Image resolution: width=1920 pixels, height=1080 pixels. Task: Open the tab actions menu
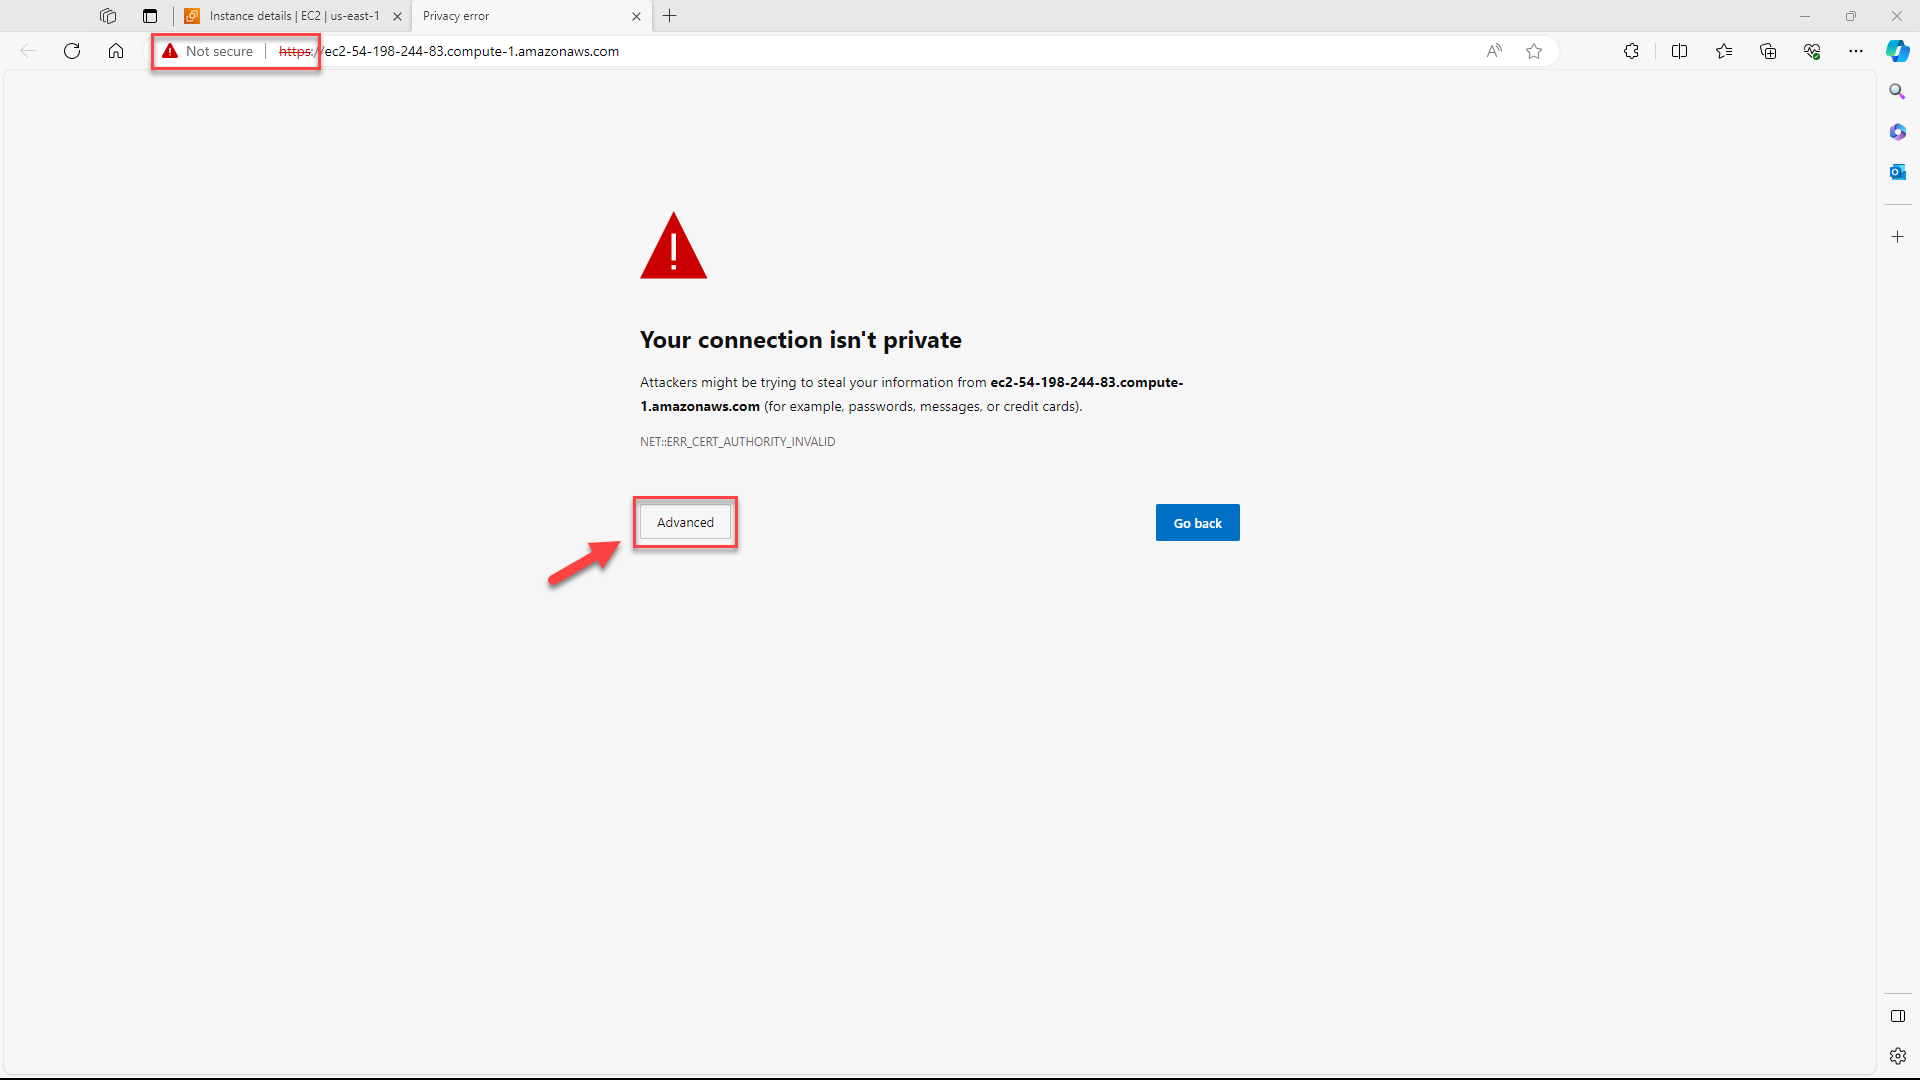pos(150,16)
